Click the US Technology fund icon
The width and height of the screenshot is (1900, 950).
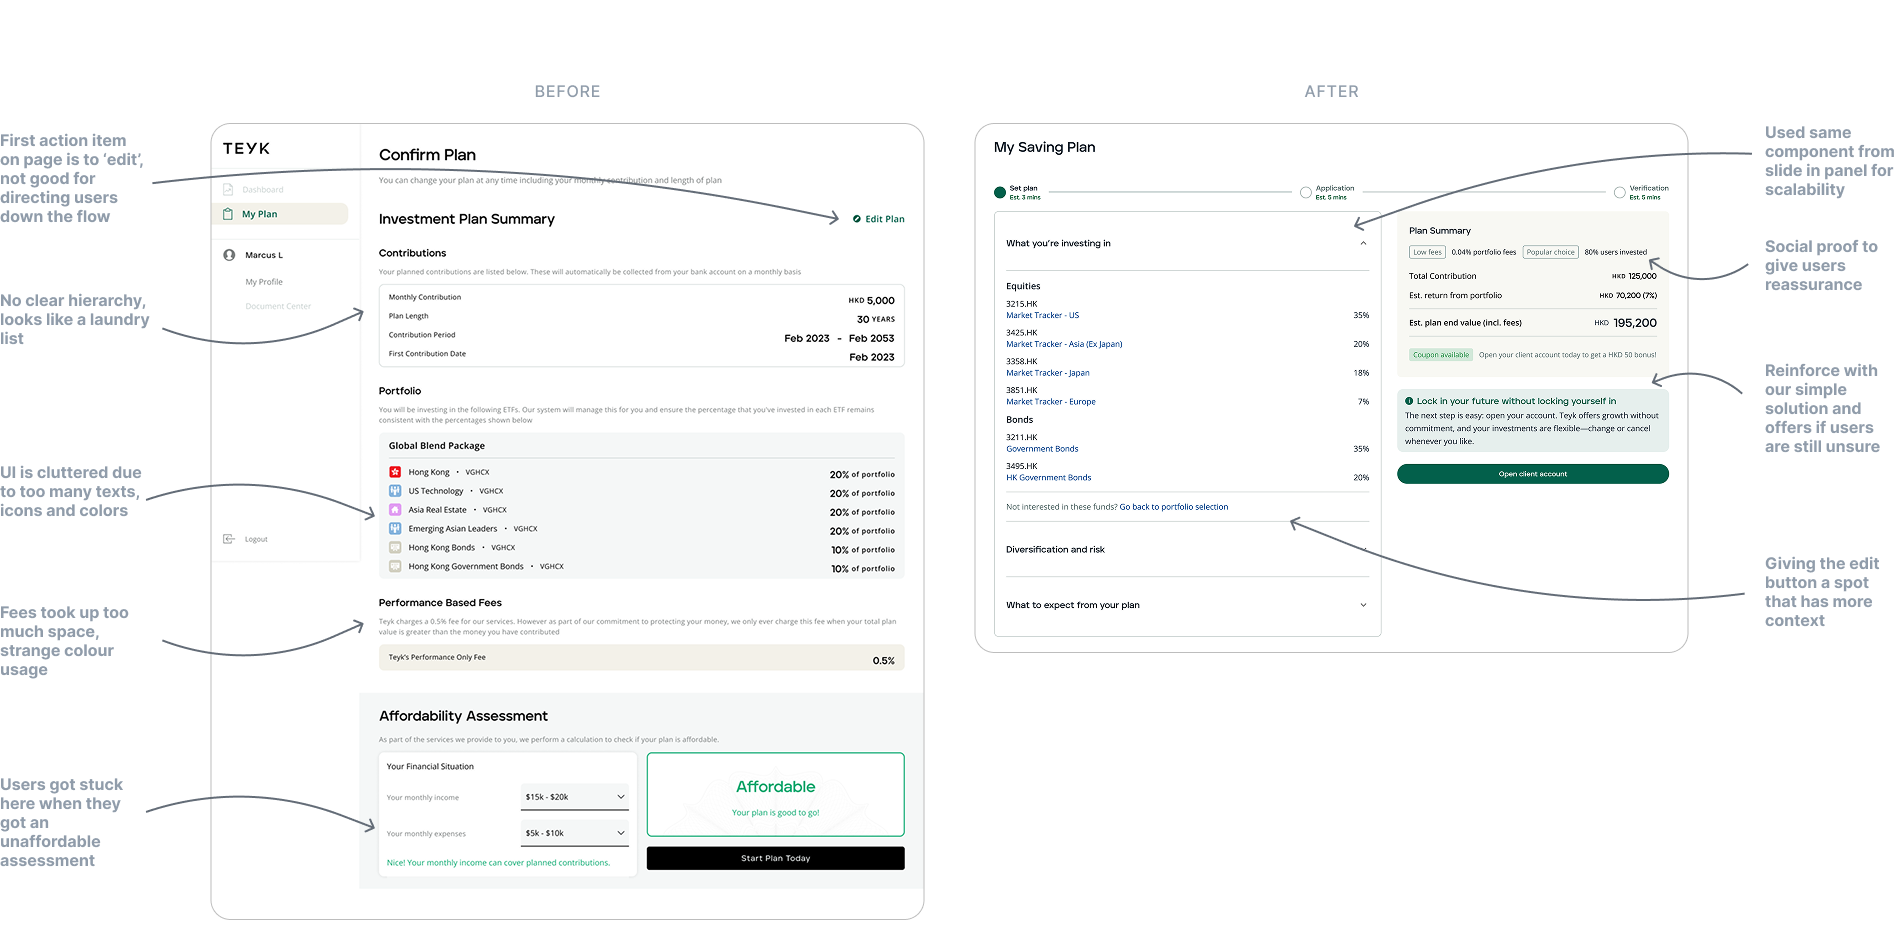[395, 491]
